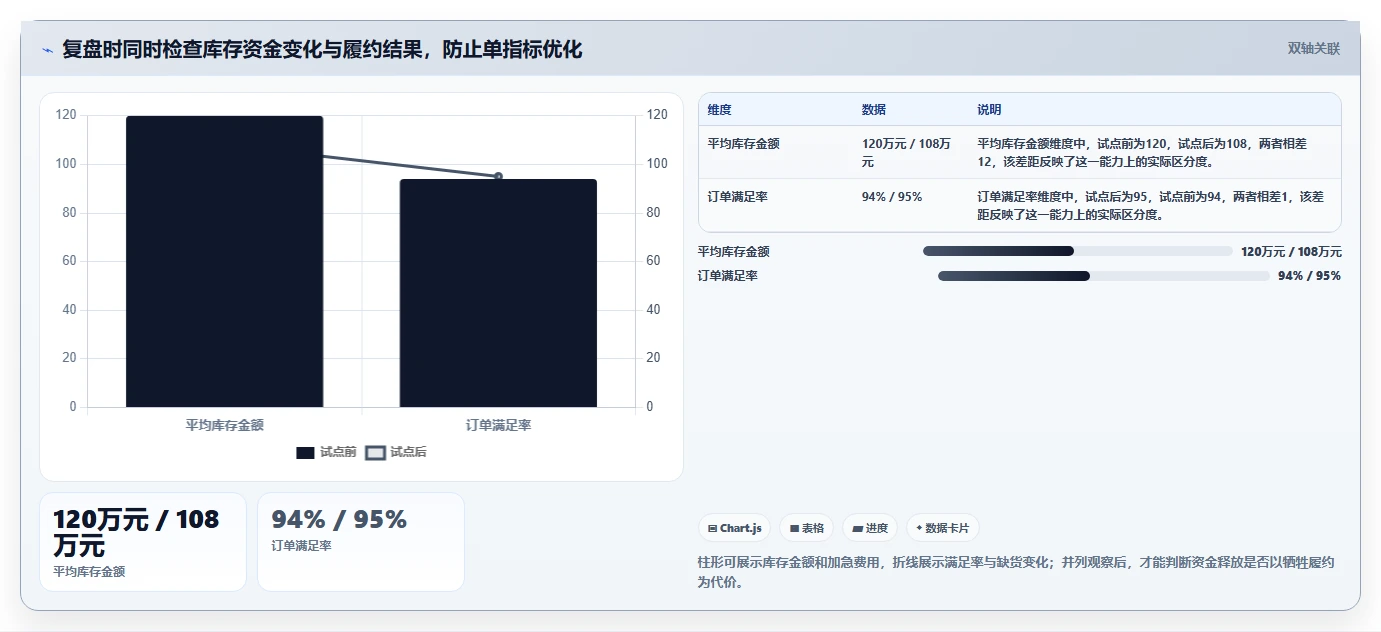The width and height of the screenshot is (1381, 632).
Task: Click the 94% / 95% progress value label
Action: click(x=1309, y=276)
